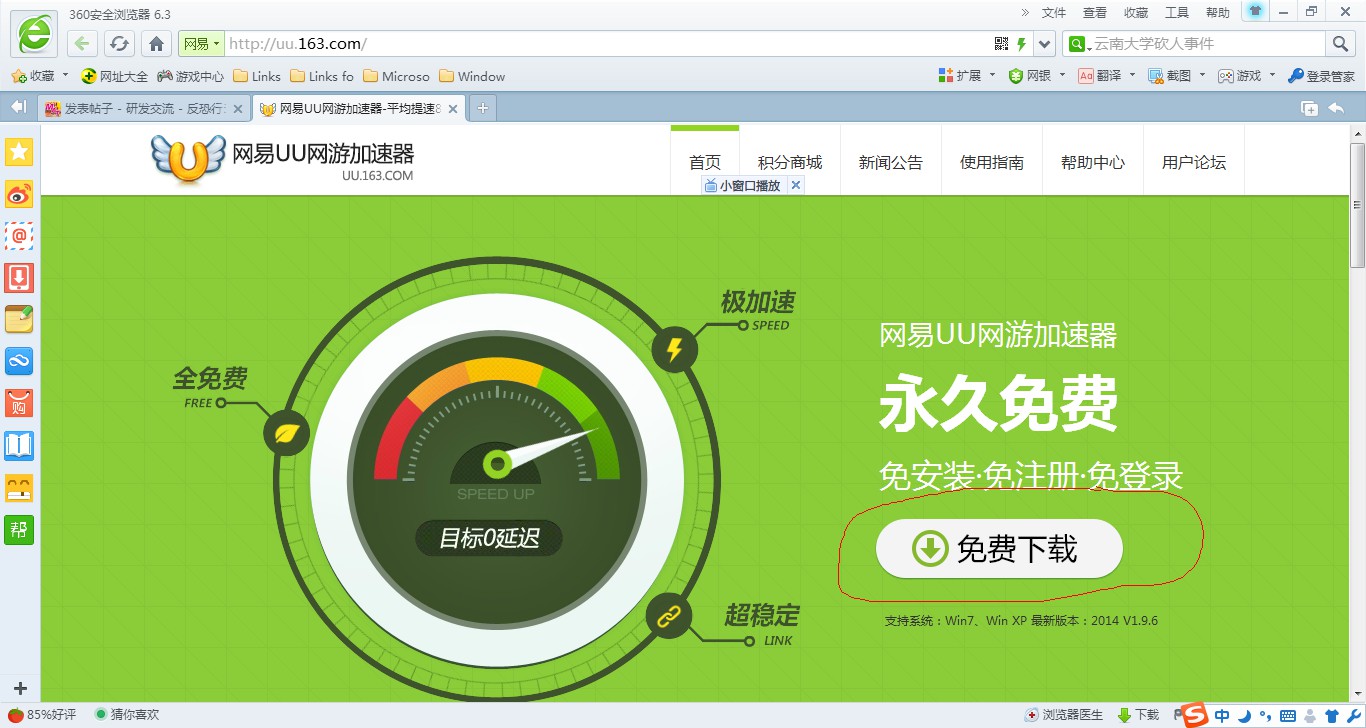The image size is (1366, 728).
Task: Close the 发表帖子 tab
Action: [x=238, y=109]
